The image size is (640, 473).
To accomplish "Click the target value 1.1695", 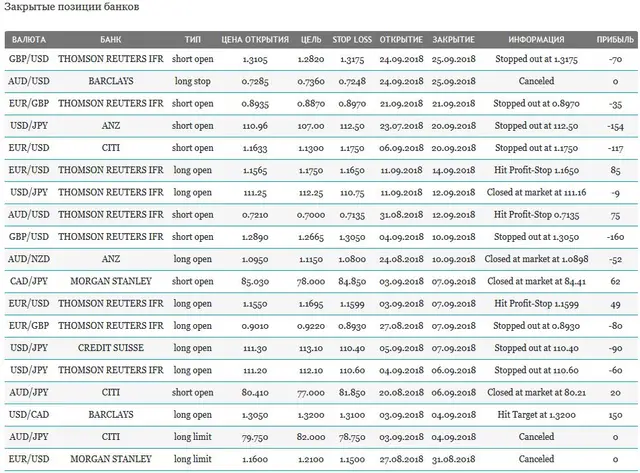I will point(311,304).
